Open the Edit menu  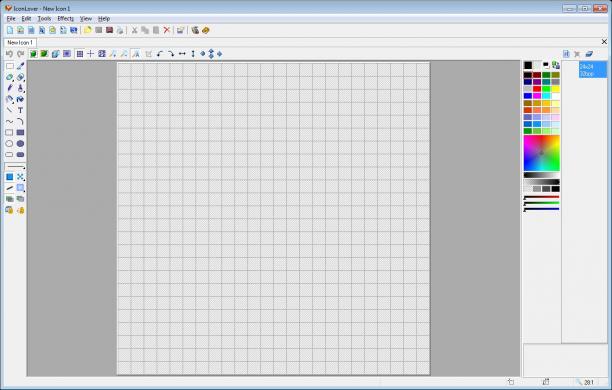coord(26,19)
